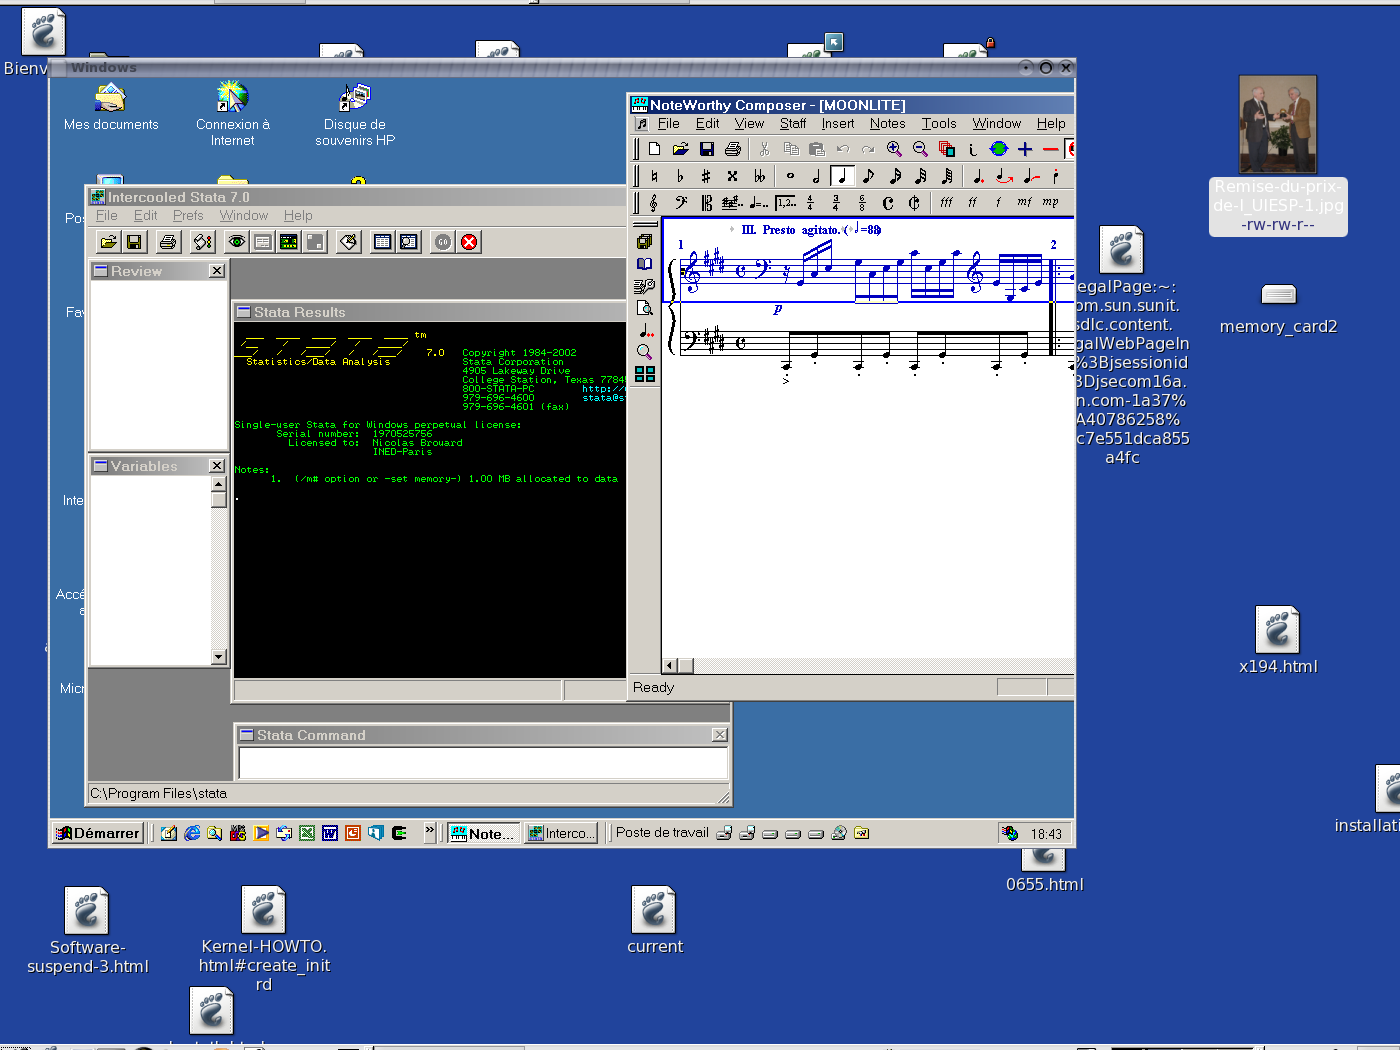This screenshot has height=1050, width=1400.
Task: Insert 3/4 time signature
Action: click(836, 203)
